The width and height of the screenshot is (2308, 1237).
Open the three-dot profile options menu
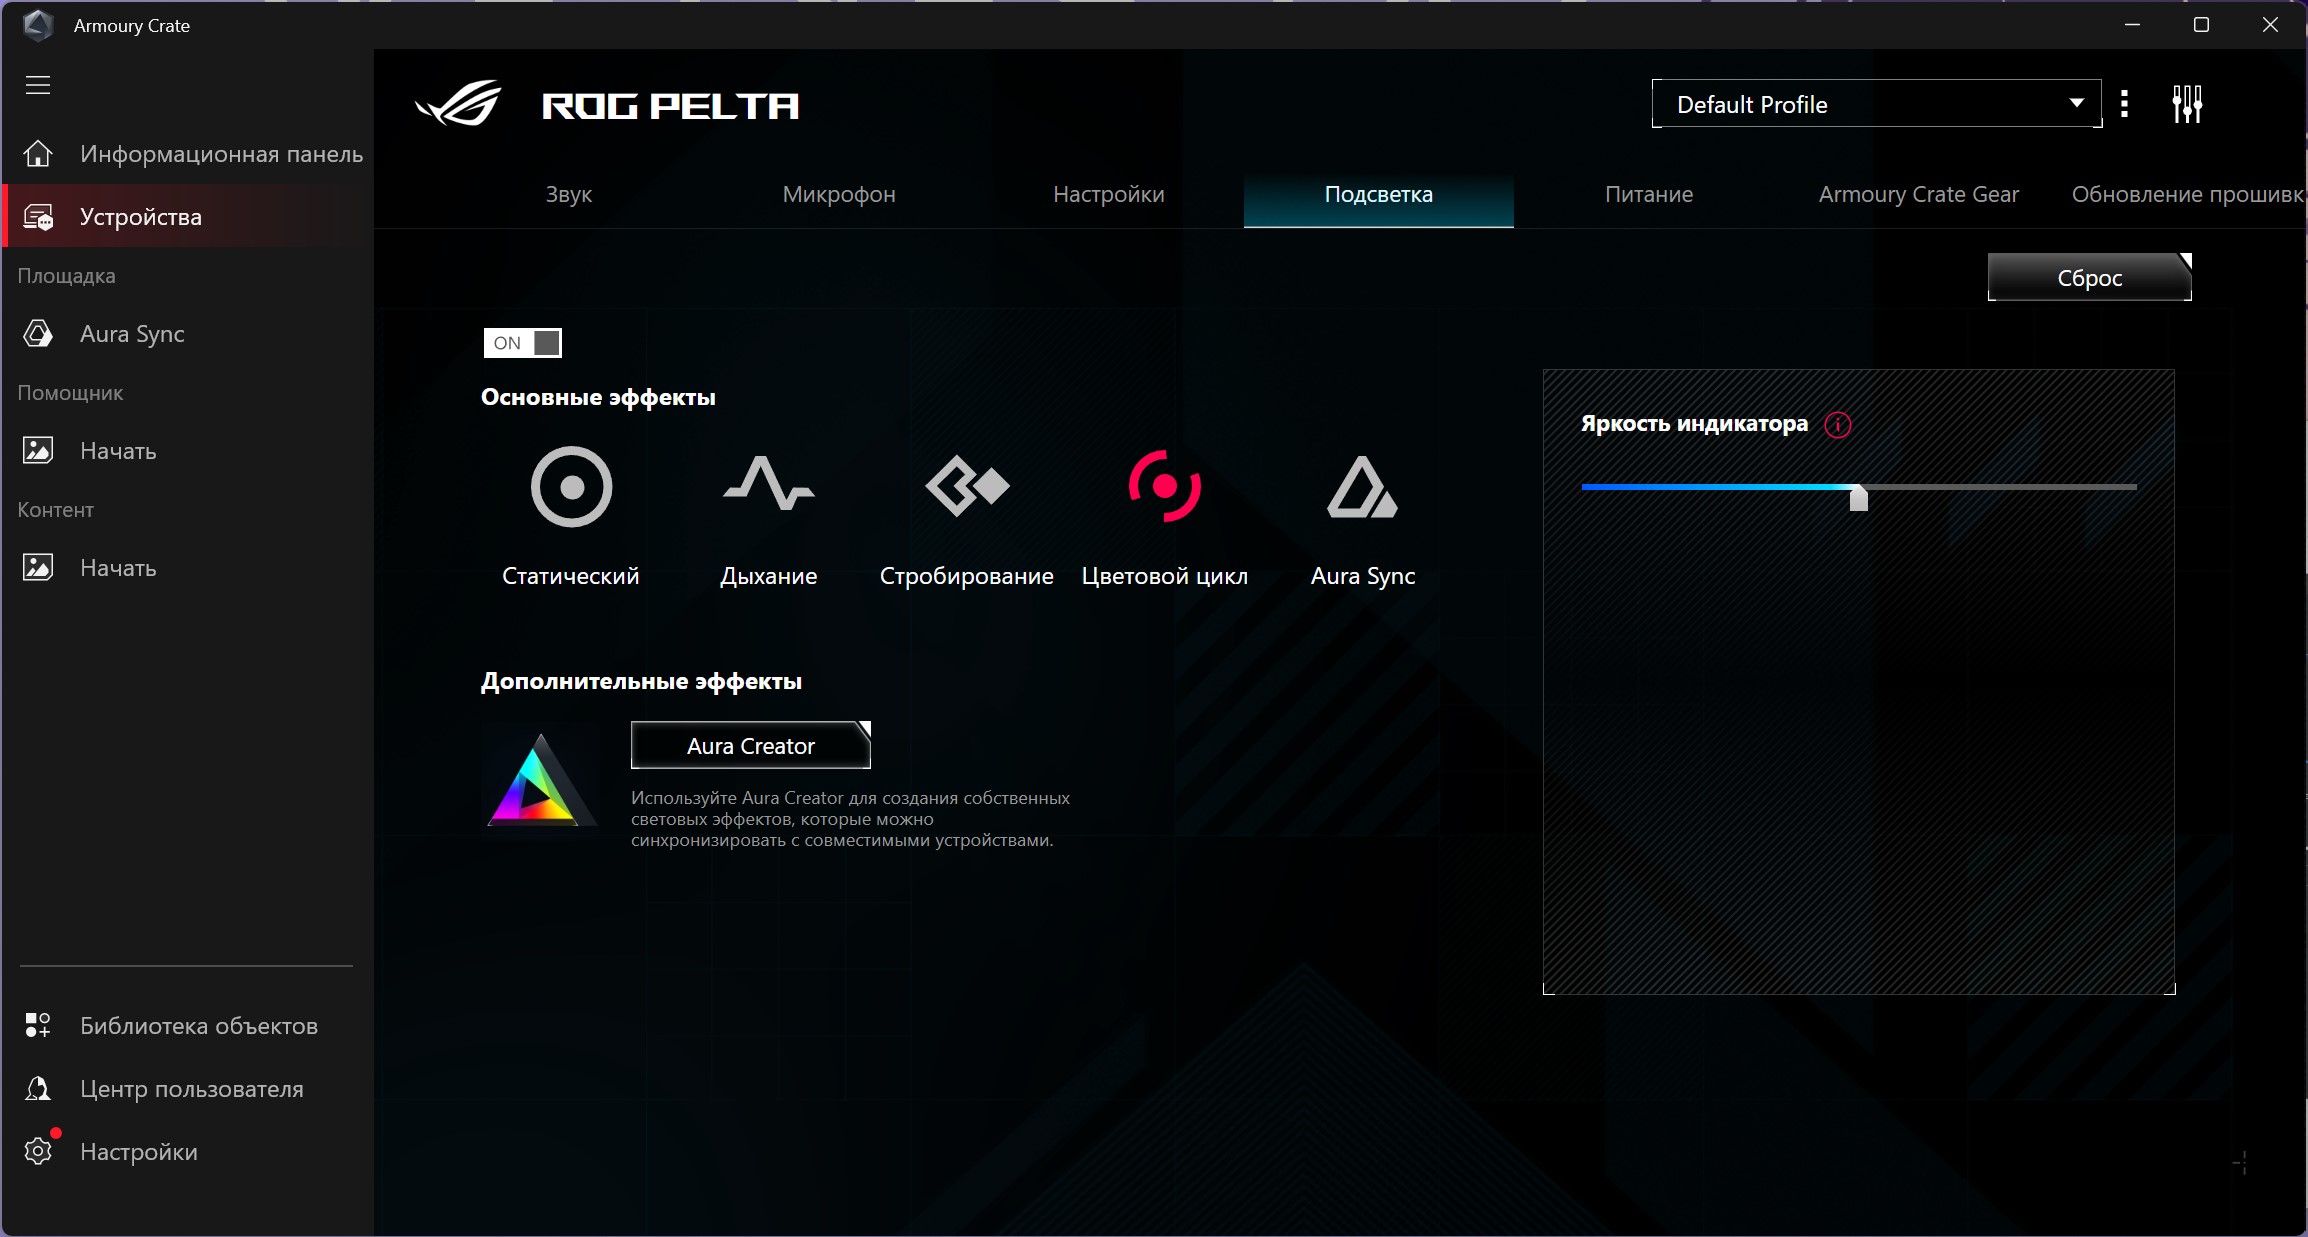click(2125, 104)
